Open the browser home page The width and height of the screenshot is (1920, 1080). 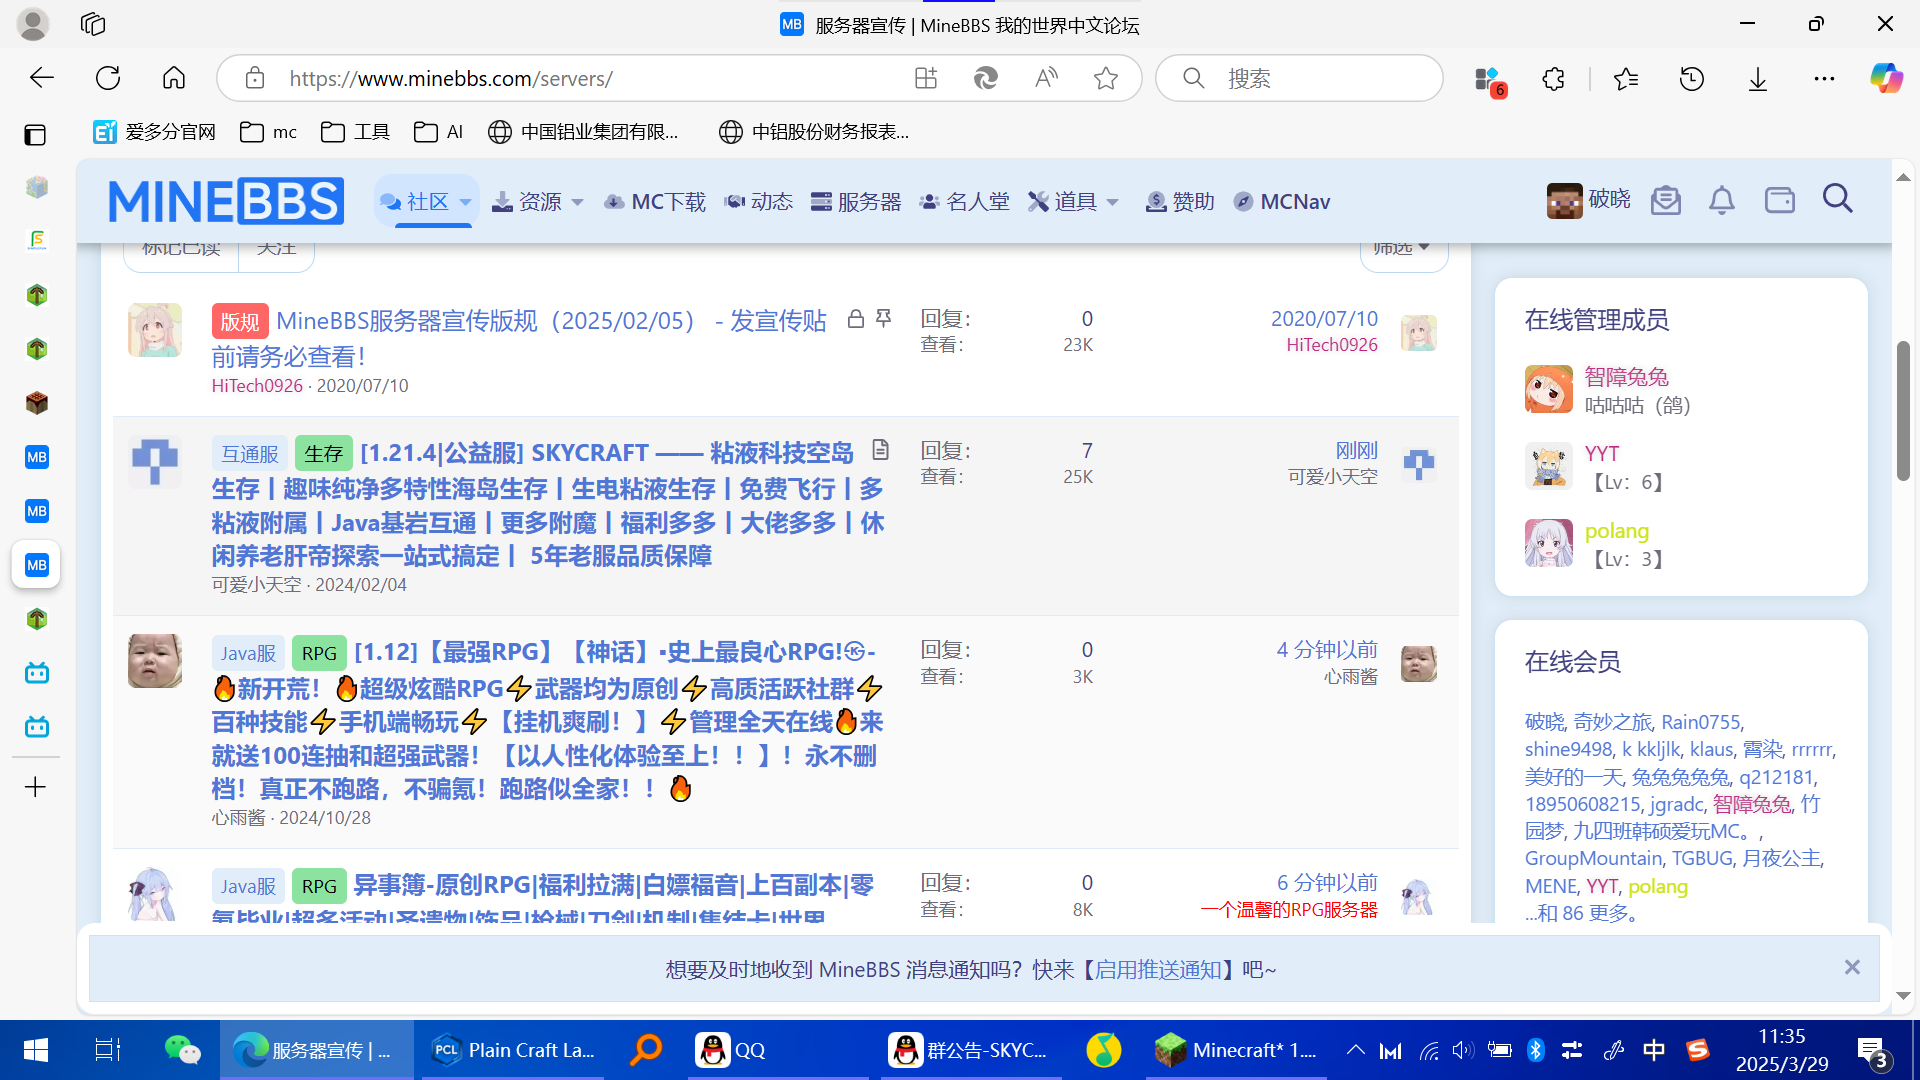[x=174, y=78]
